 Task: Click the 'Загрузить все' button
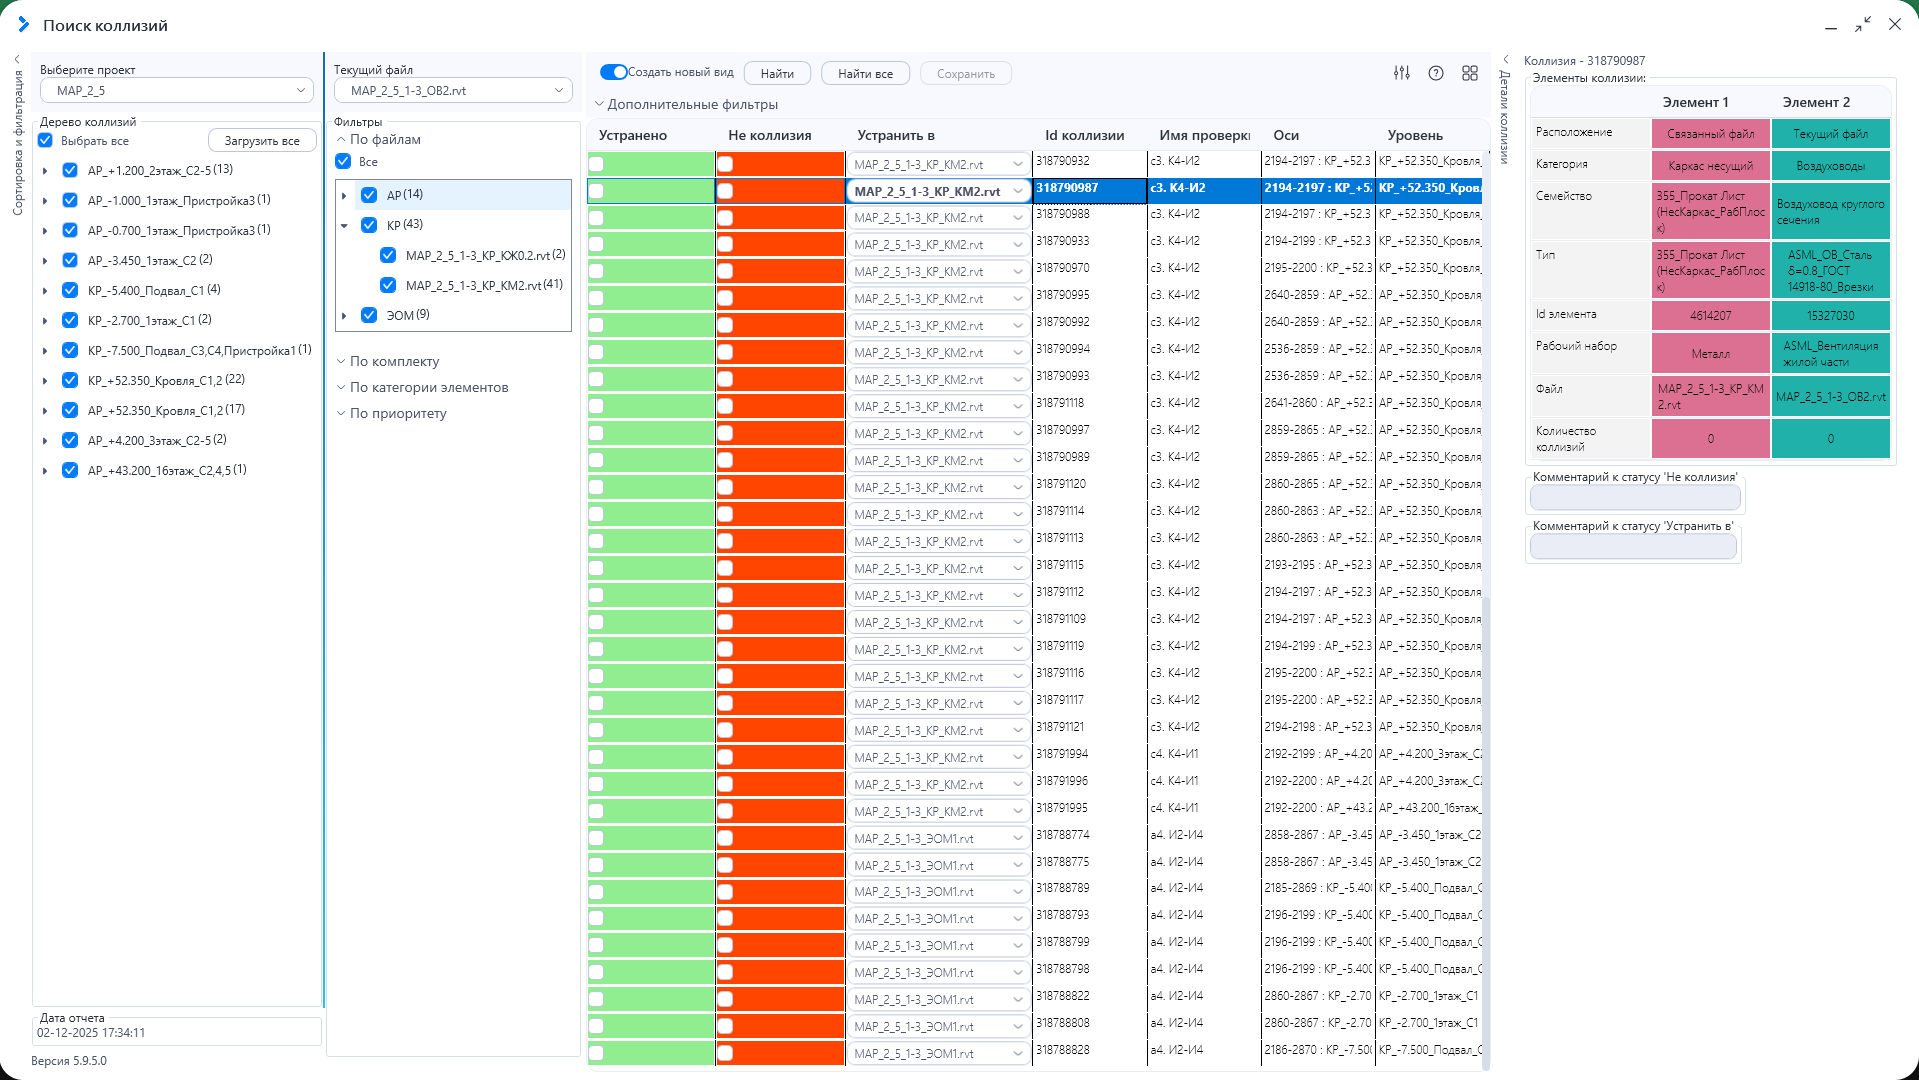point(262,141)
